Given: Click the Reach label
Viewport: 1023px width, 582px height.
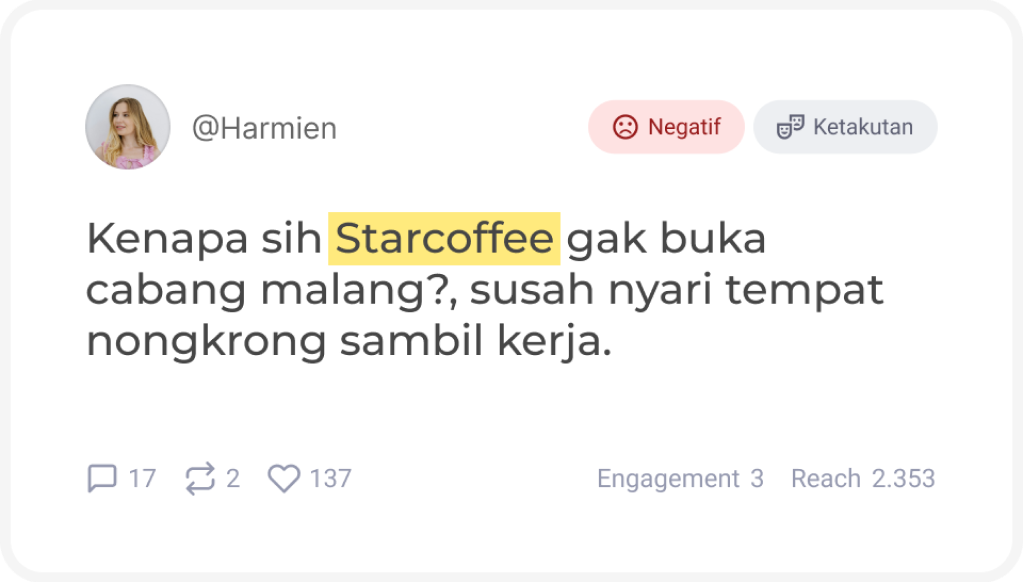Looking at the screenshot, I should [825, 479].
